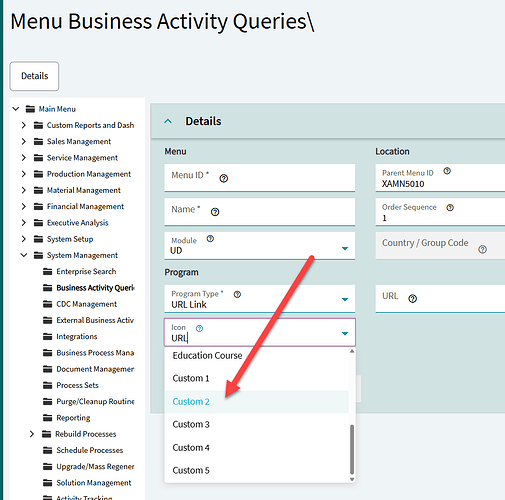Open the Module dropdown arrow
The image size is (505, 500).
[x=345, y=248]
